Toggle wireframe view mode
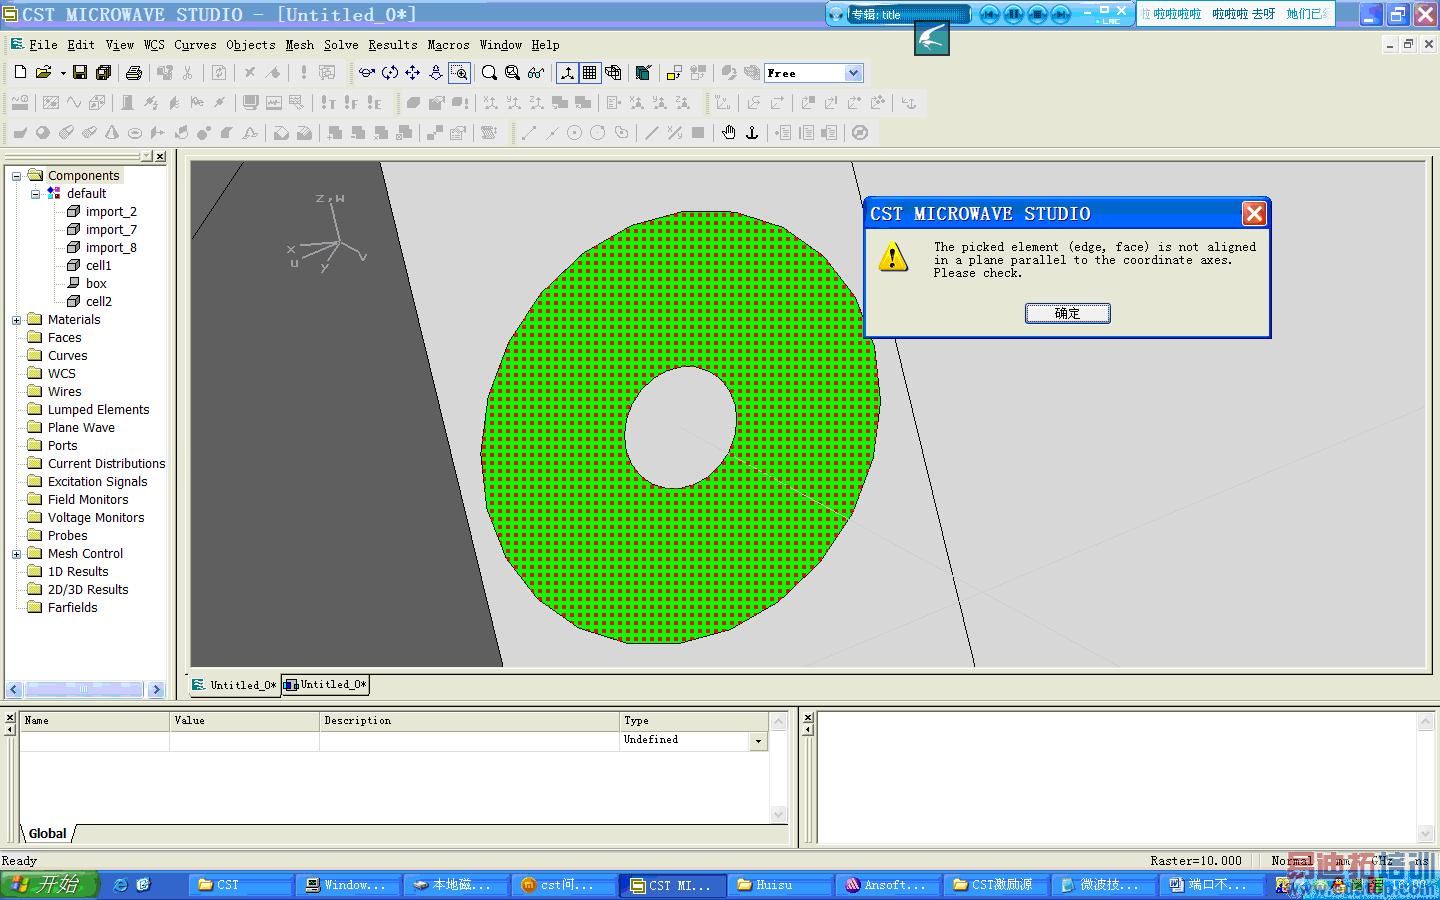This screenshot has height=900, width=1440. pos(613,72)
